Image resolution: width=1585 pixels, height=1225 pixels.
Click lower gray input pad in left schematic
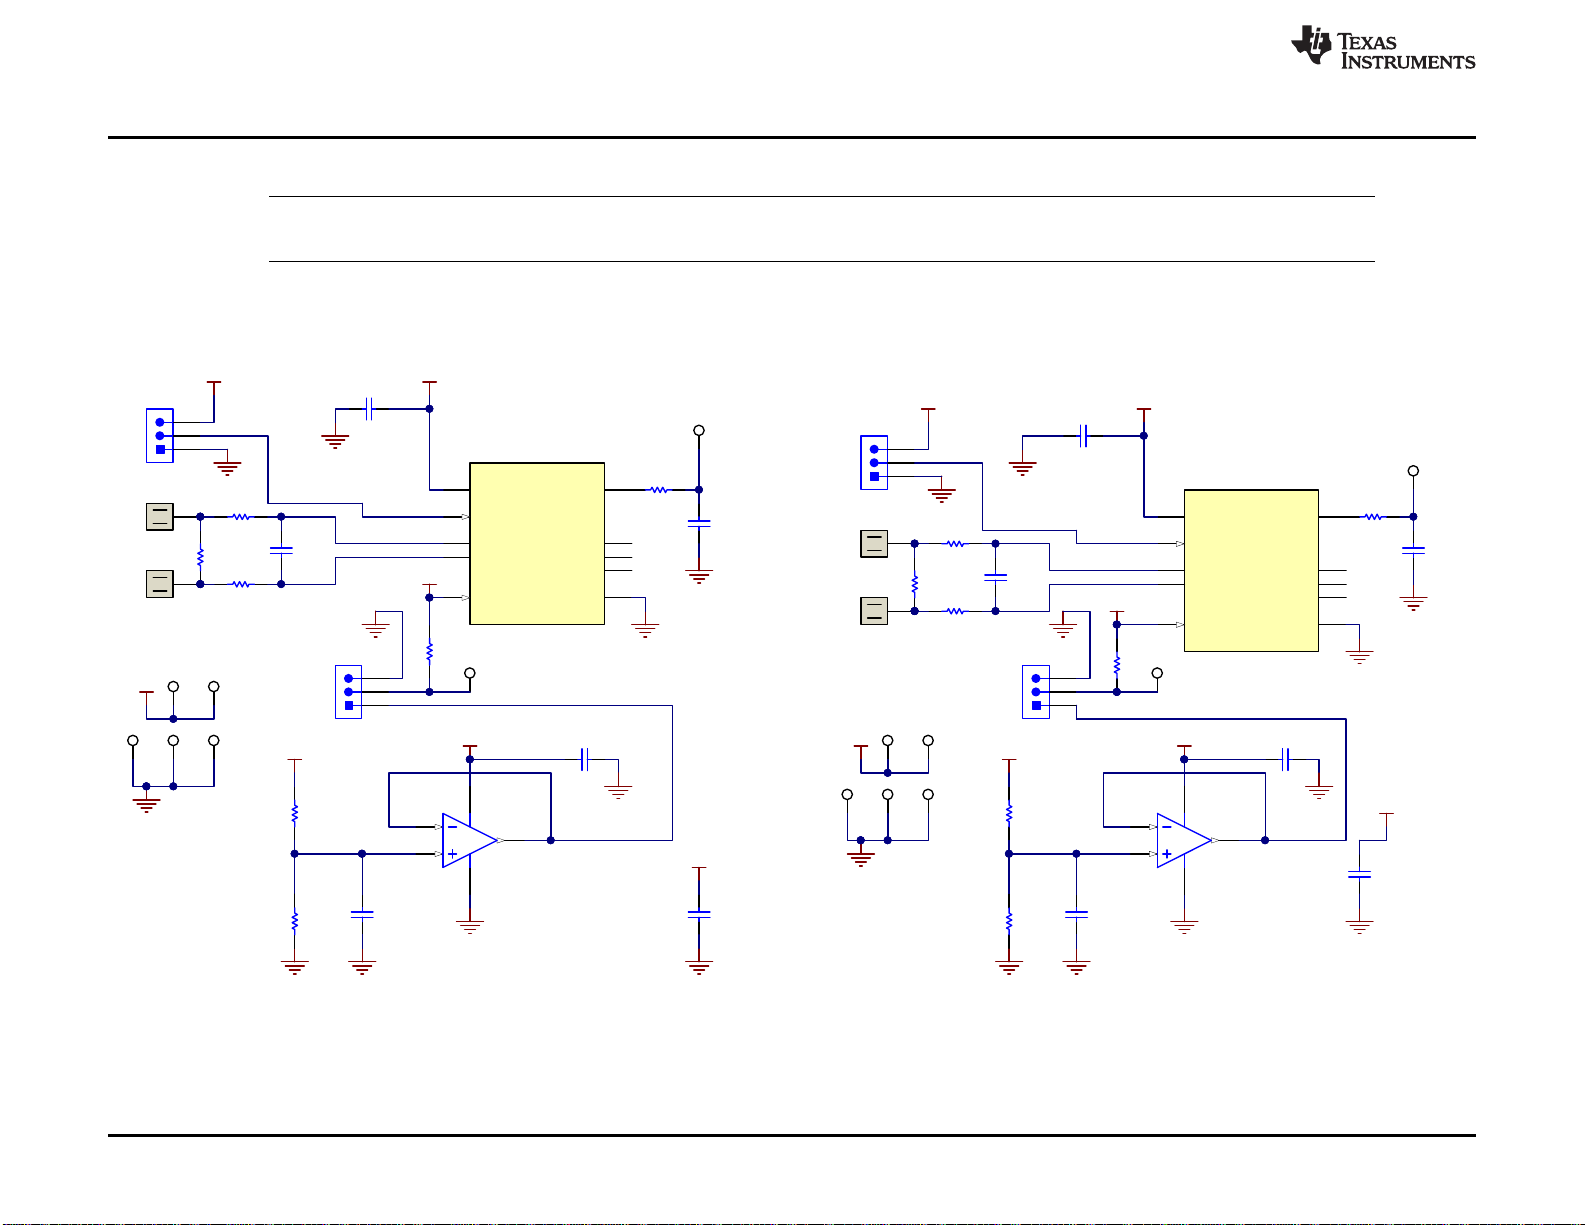[x=160, y=584]
